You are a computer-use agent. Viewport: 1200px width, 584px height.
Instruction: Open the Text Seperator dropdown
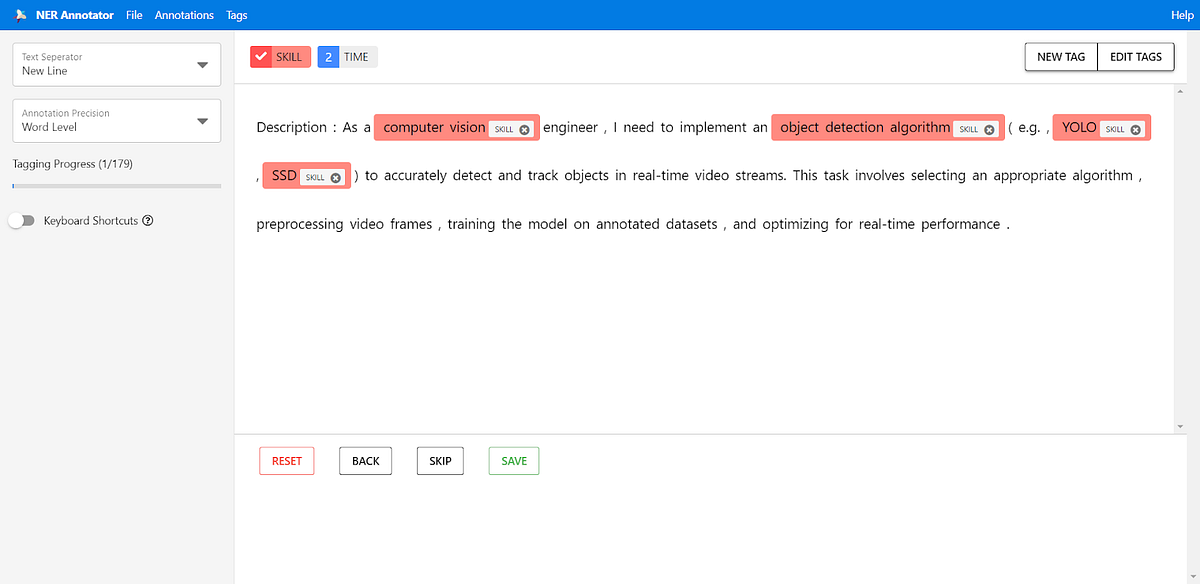pyautogui.click(x=202, y=63)
